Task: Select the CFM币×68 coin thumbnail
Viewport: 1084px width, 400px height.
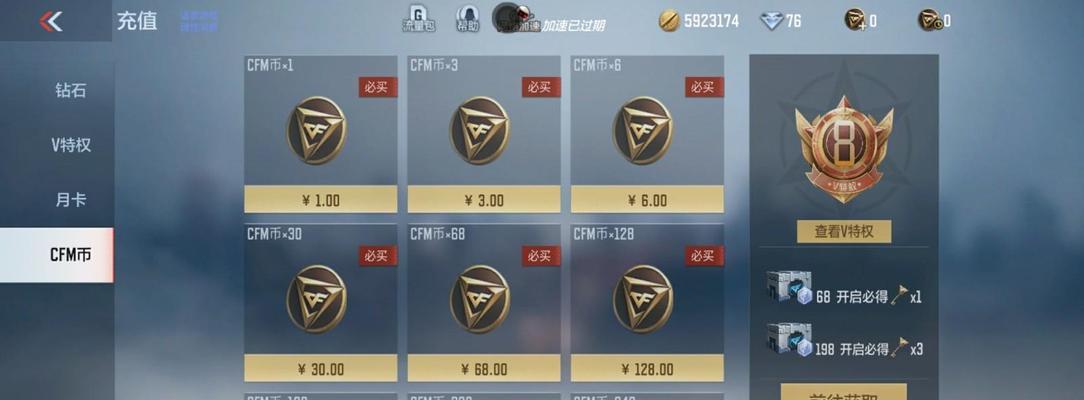Action: pos(480,299)
